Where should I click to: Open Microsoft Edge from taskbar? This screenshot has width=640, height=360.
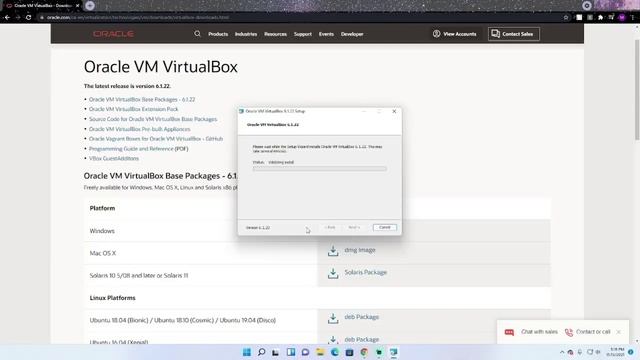point(335,352)
